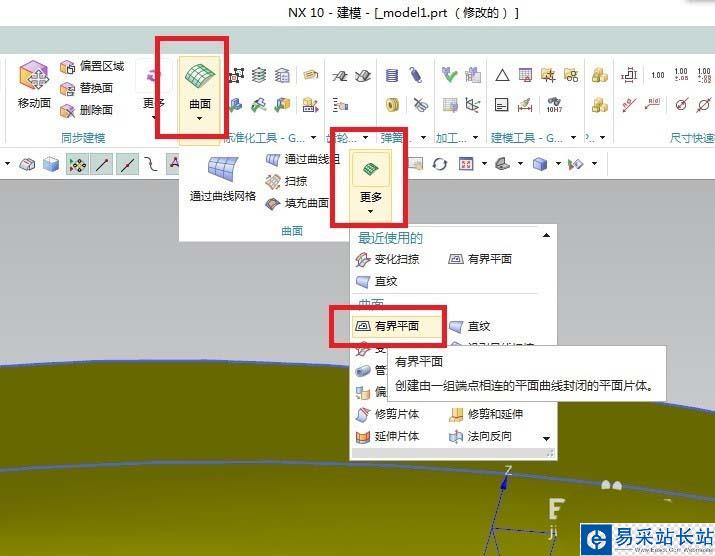The width and height of the screenshot is (715, 556).
Task: Choose 修剪片体 trim sheet
Action: pos(388,414)
